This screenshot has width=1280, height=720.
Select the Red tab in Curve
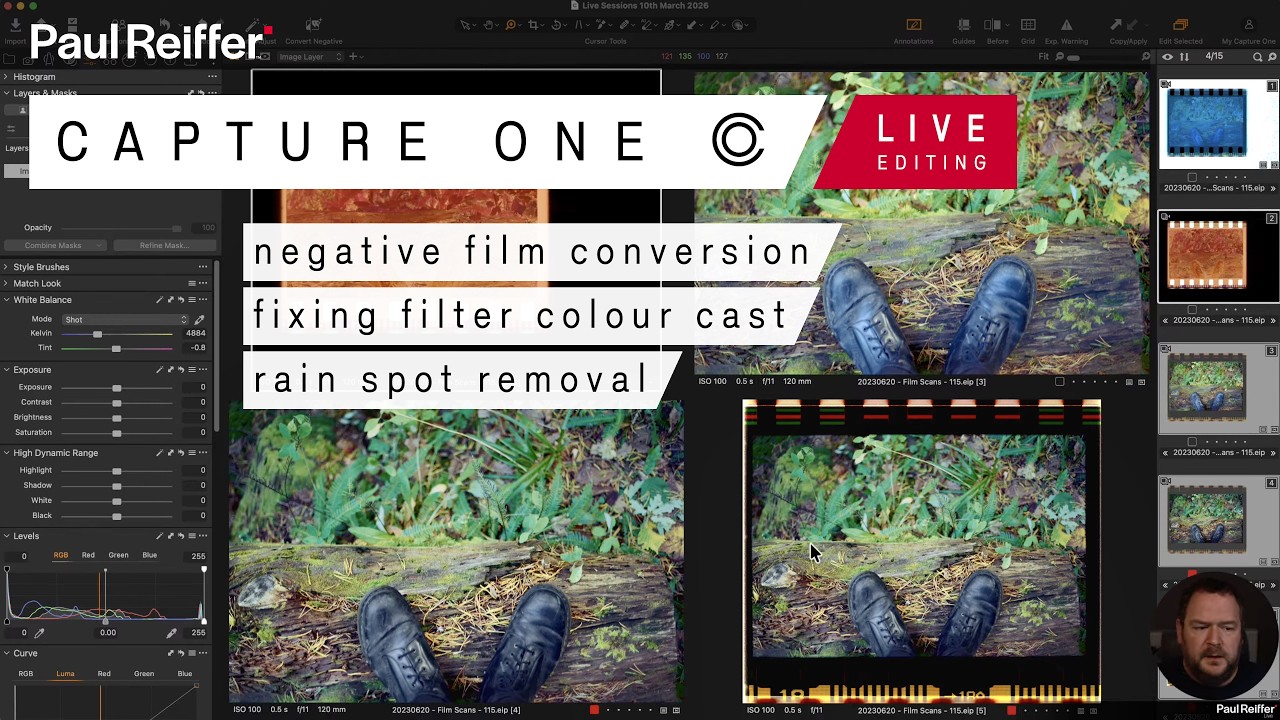(104, 674)
